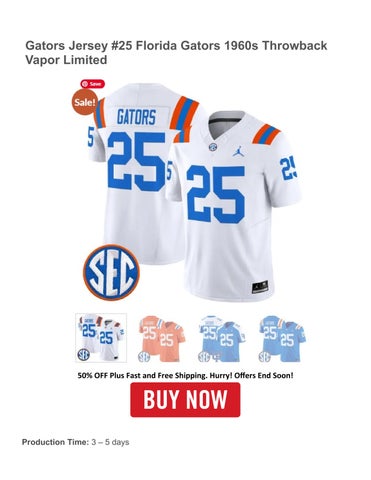Select the white jersey thumbnail
The height and width of the screenshot is (480, 371).
tap(101, 338)
